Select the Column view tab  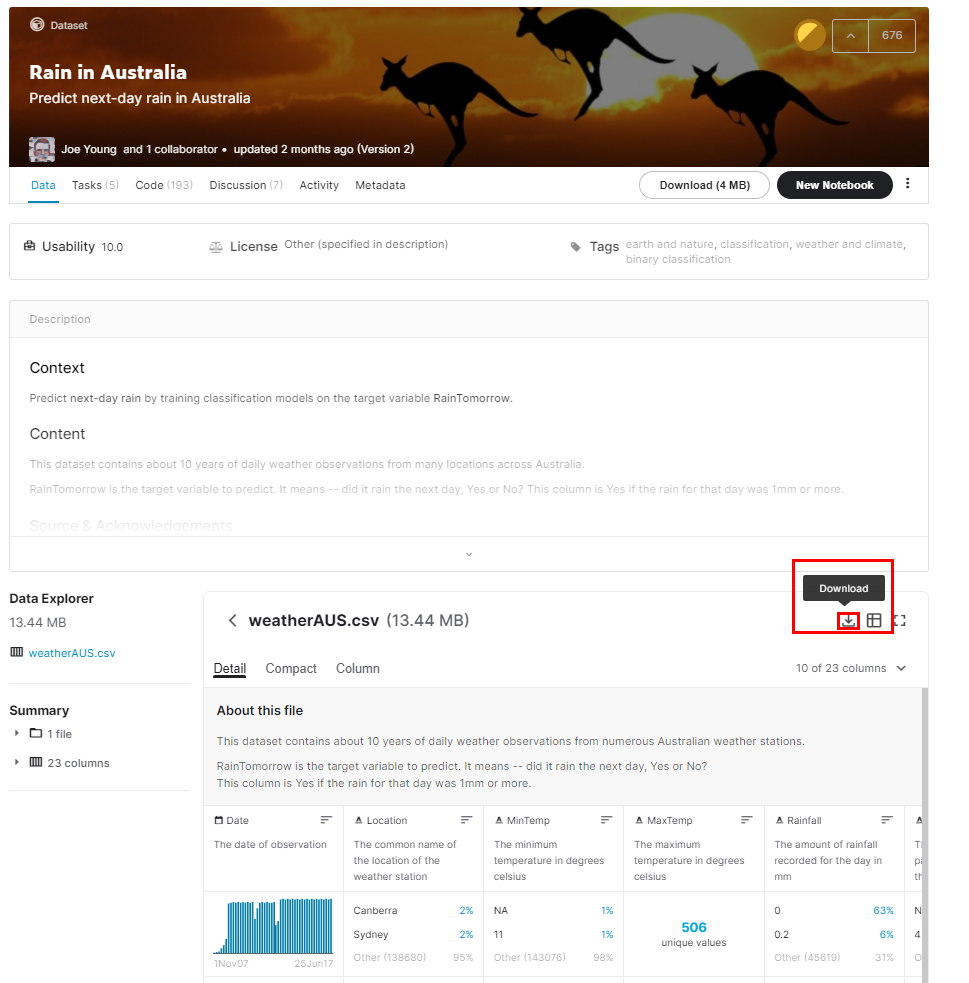tap(358, 668)
